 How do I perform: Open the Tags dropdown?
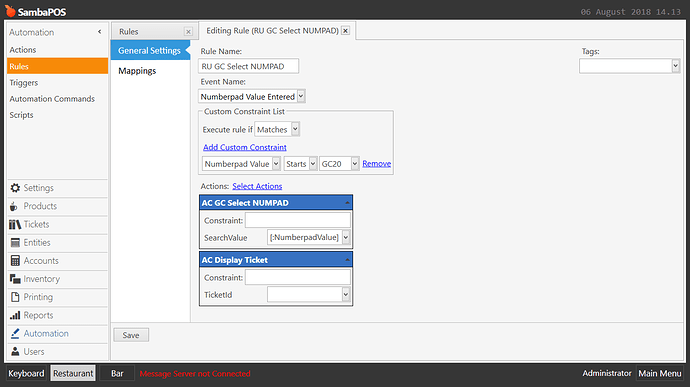click(675, 66)
